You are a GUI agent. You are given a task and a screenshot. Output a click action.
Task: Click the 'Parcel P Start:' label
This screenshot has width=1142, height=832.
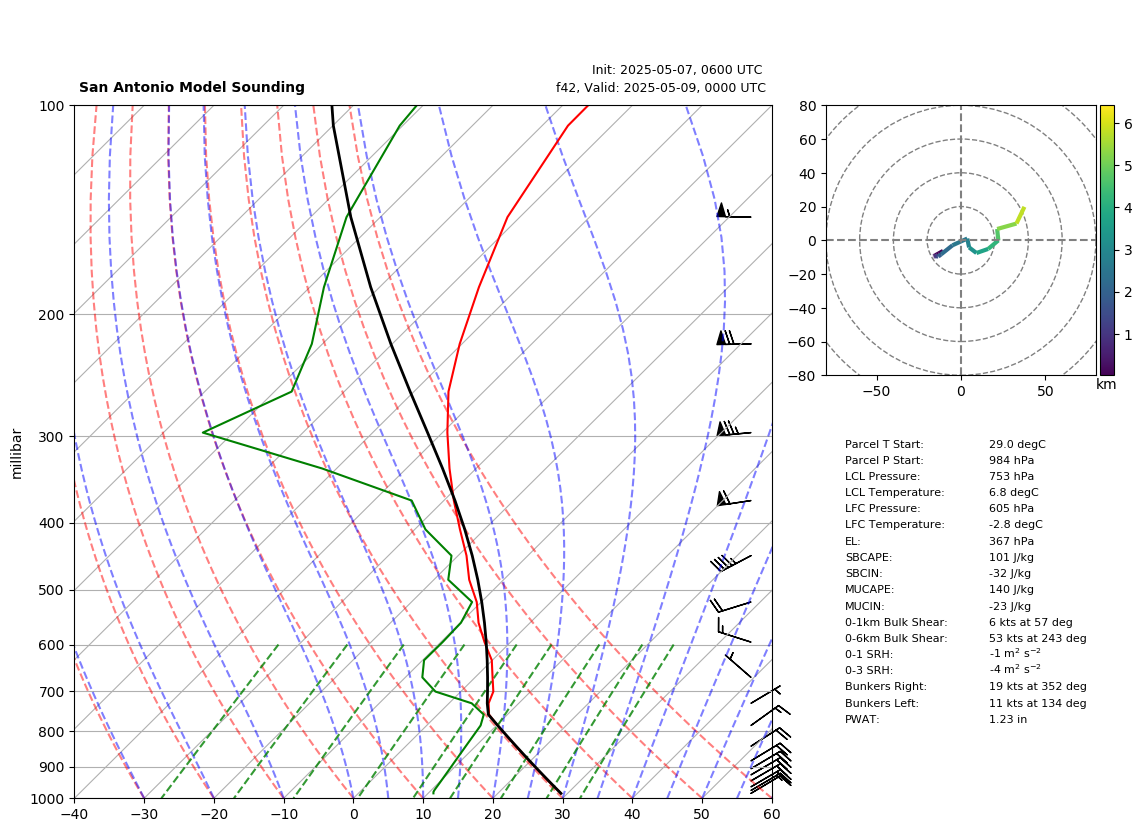884,460
